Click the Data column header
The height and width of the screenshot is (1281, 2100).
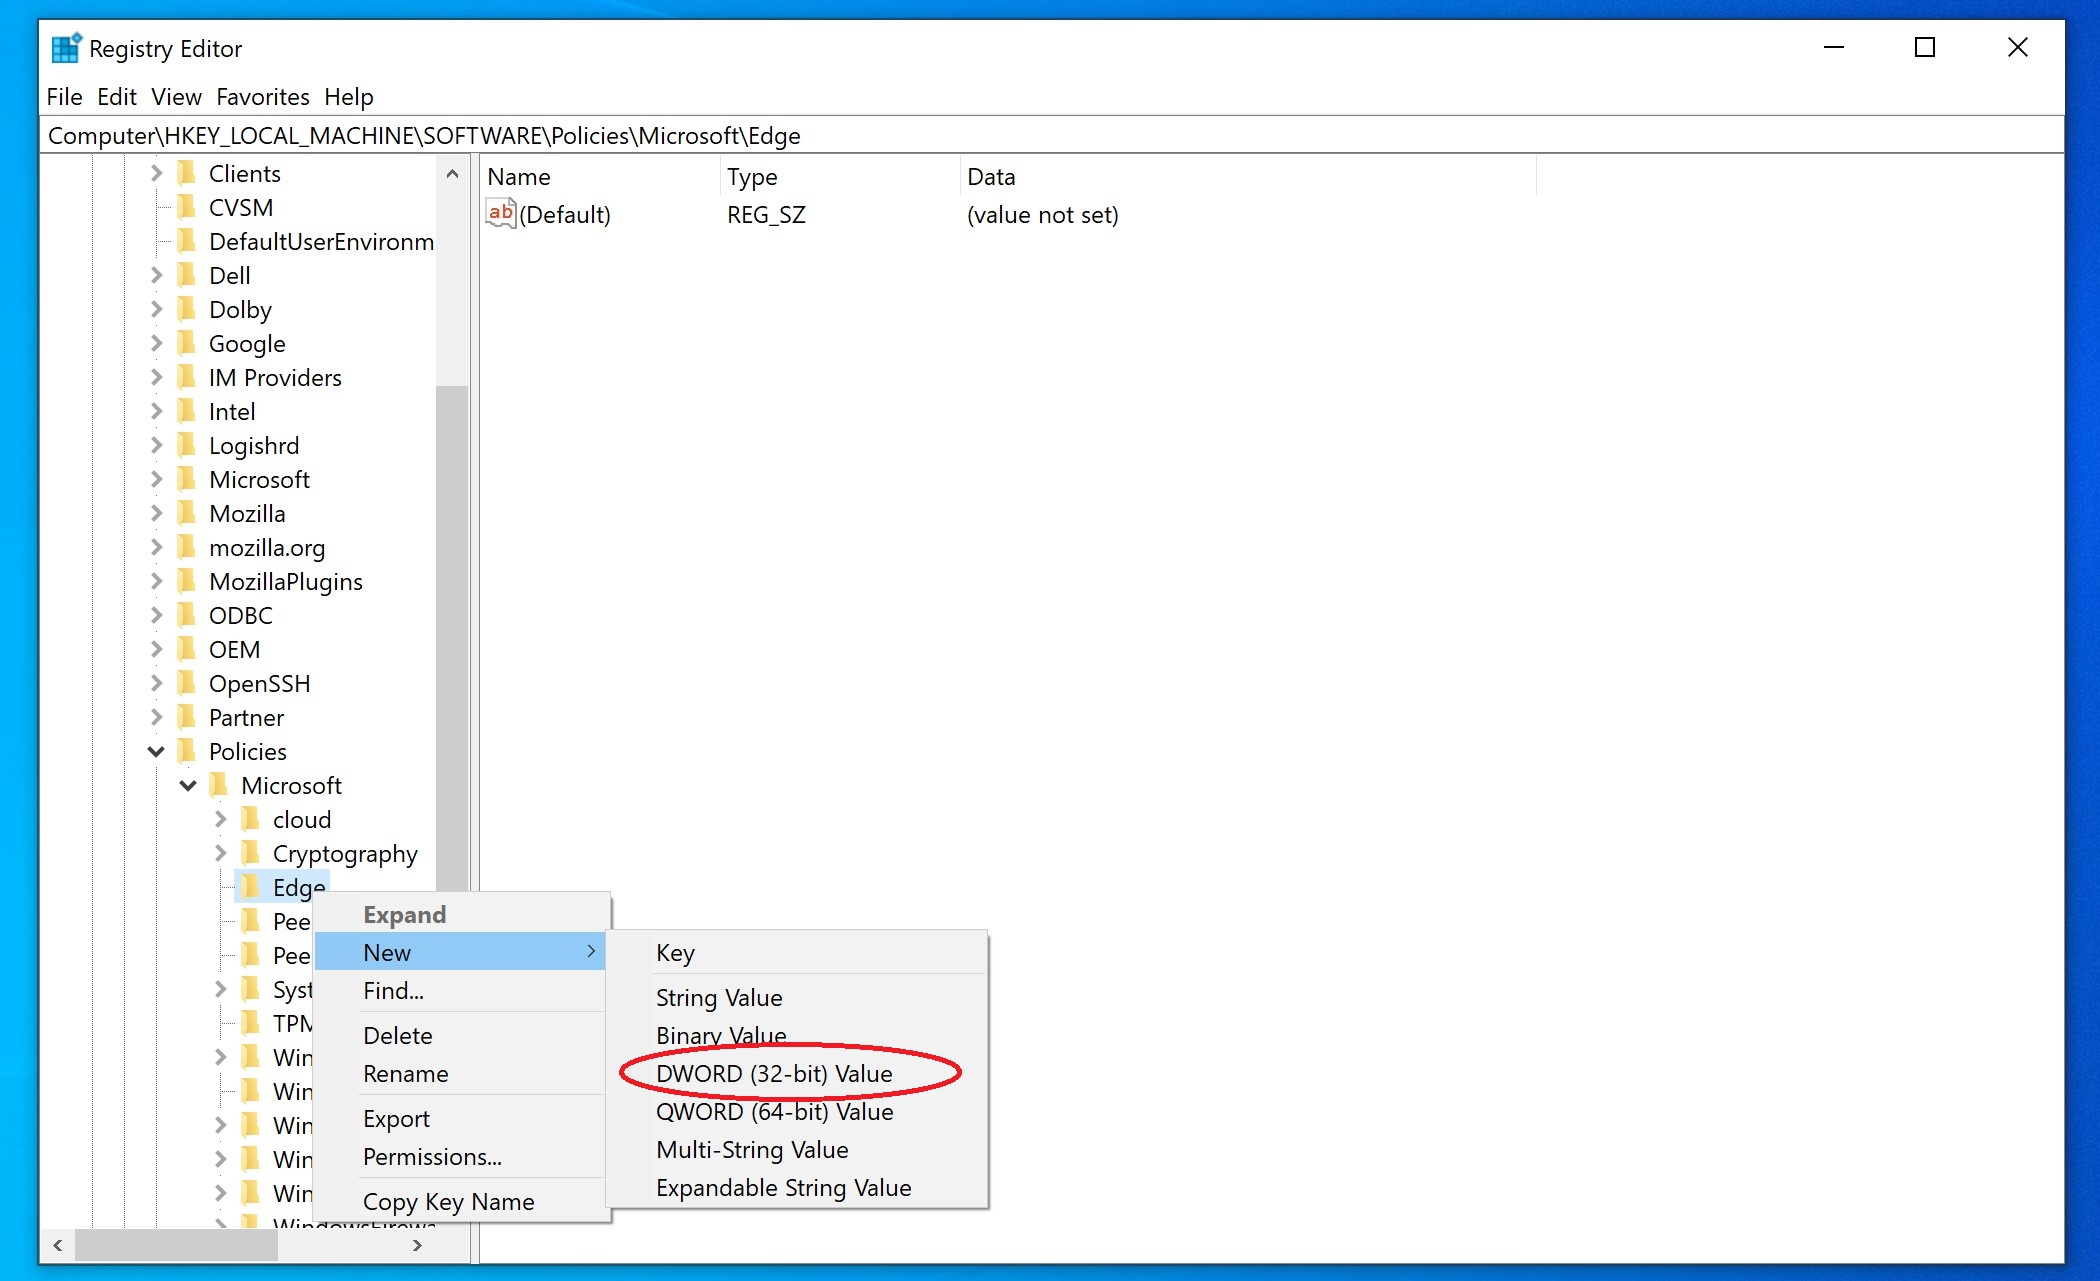pos(1247,177)
